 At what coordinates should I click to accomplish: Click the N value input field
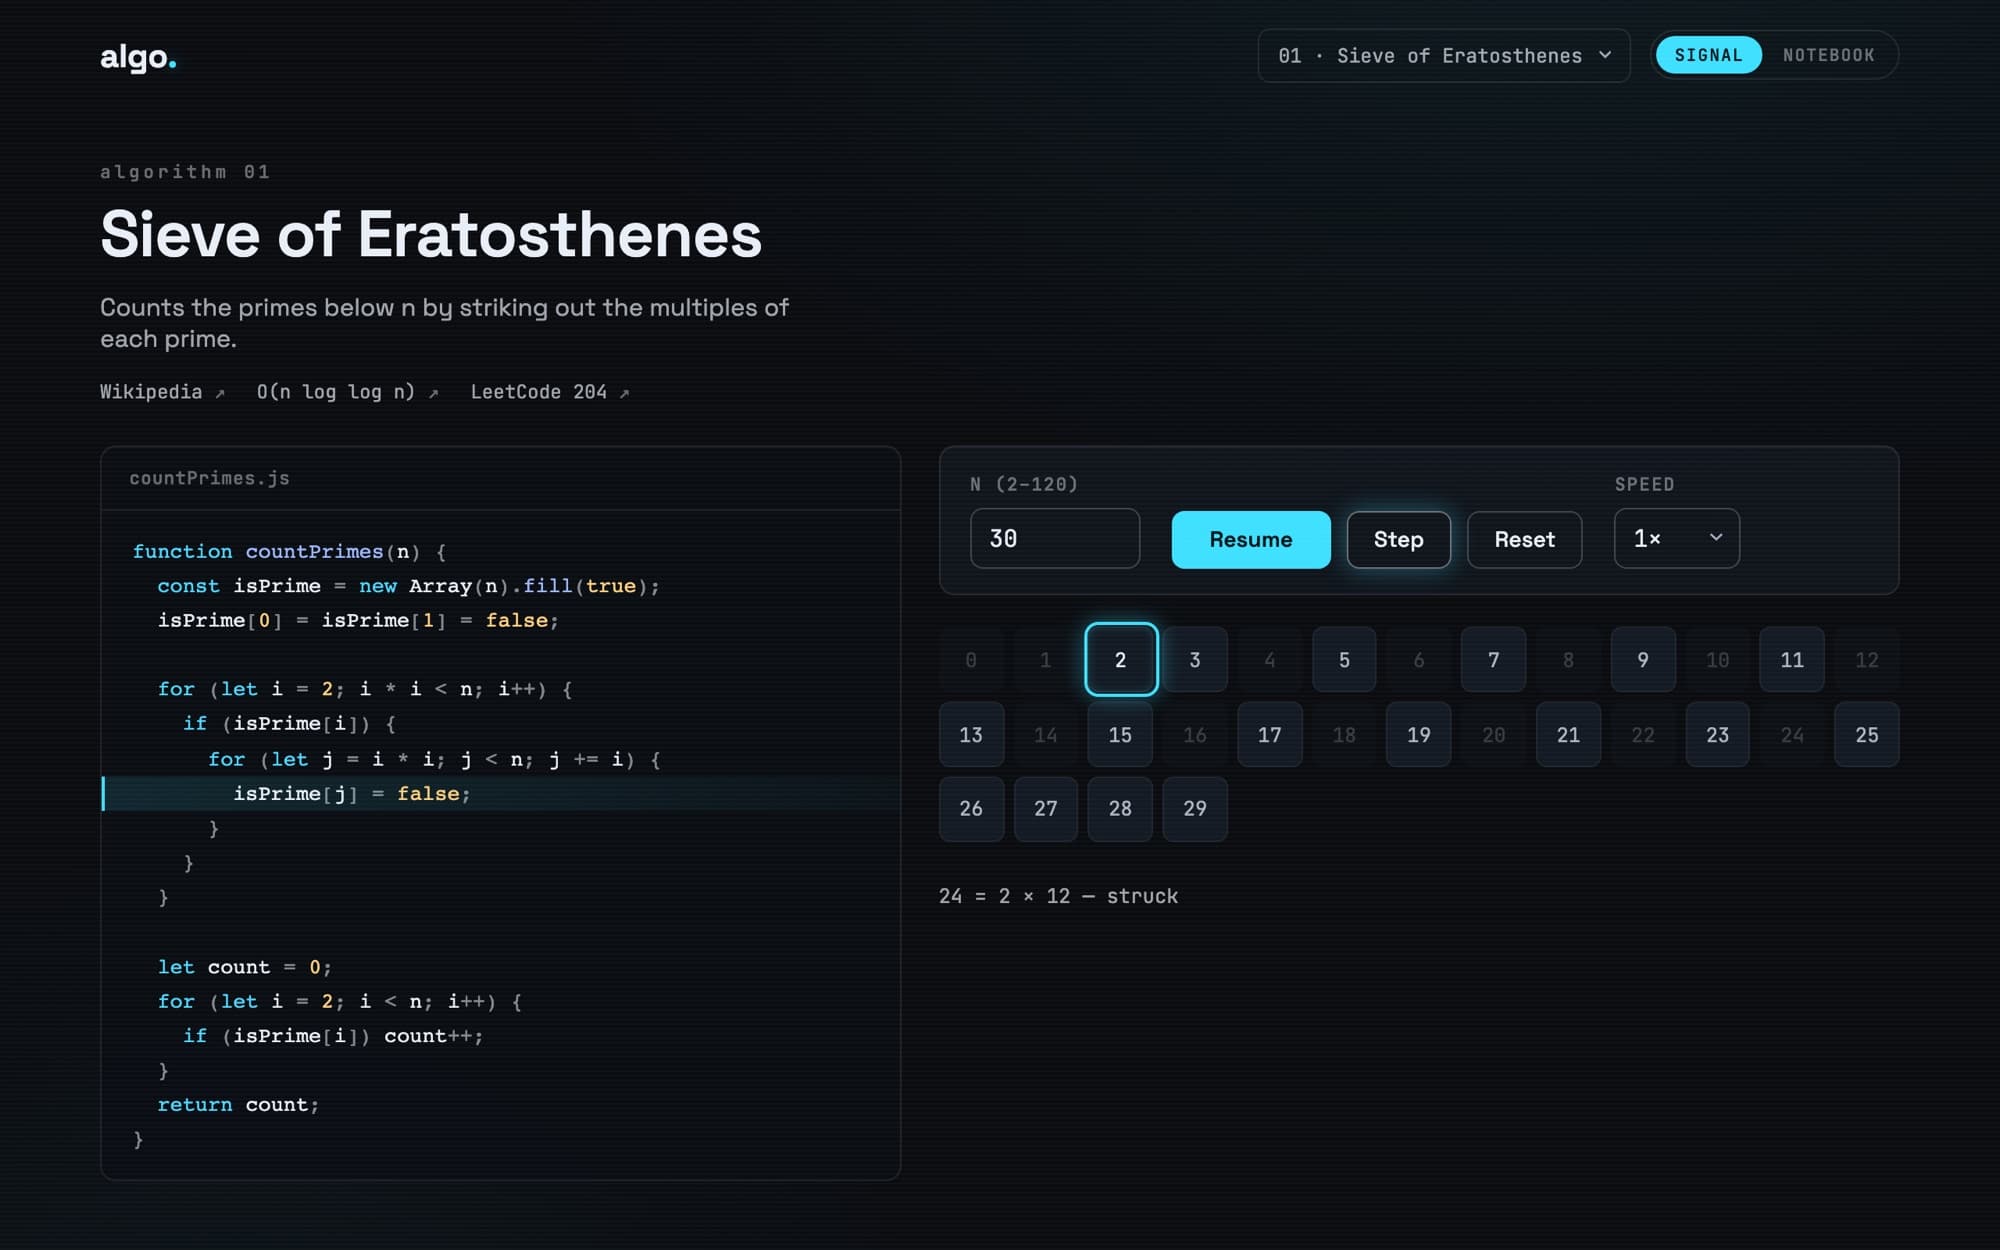click(1055, 539)
